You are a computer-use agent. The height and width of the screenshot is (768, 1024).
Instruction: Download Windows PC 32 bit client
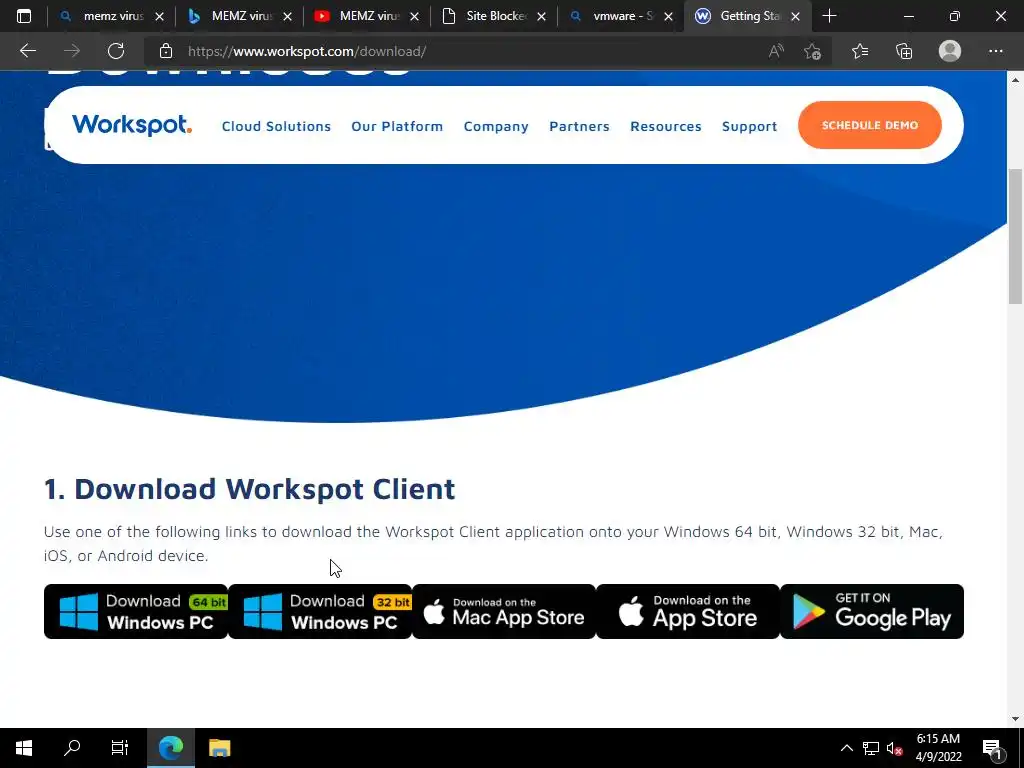[x=320, y=611]
